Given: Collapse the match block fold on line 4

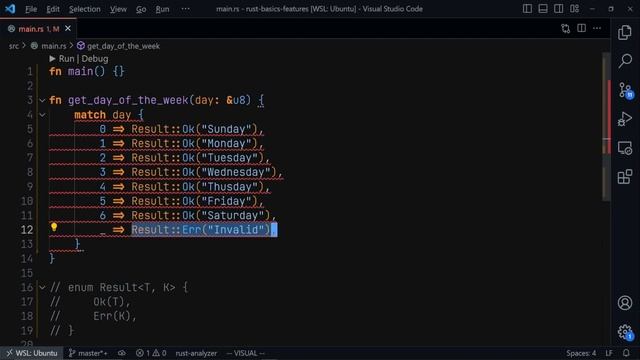Looking at the screenshot, I should point(42,115).
